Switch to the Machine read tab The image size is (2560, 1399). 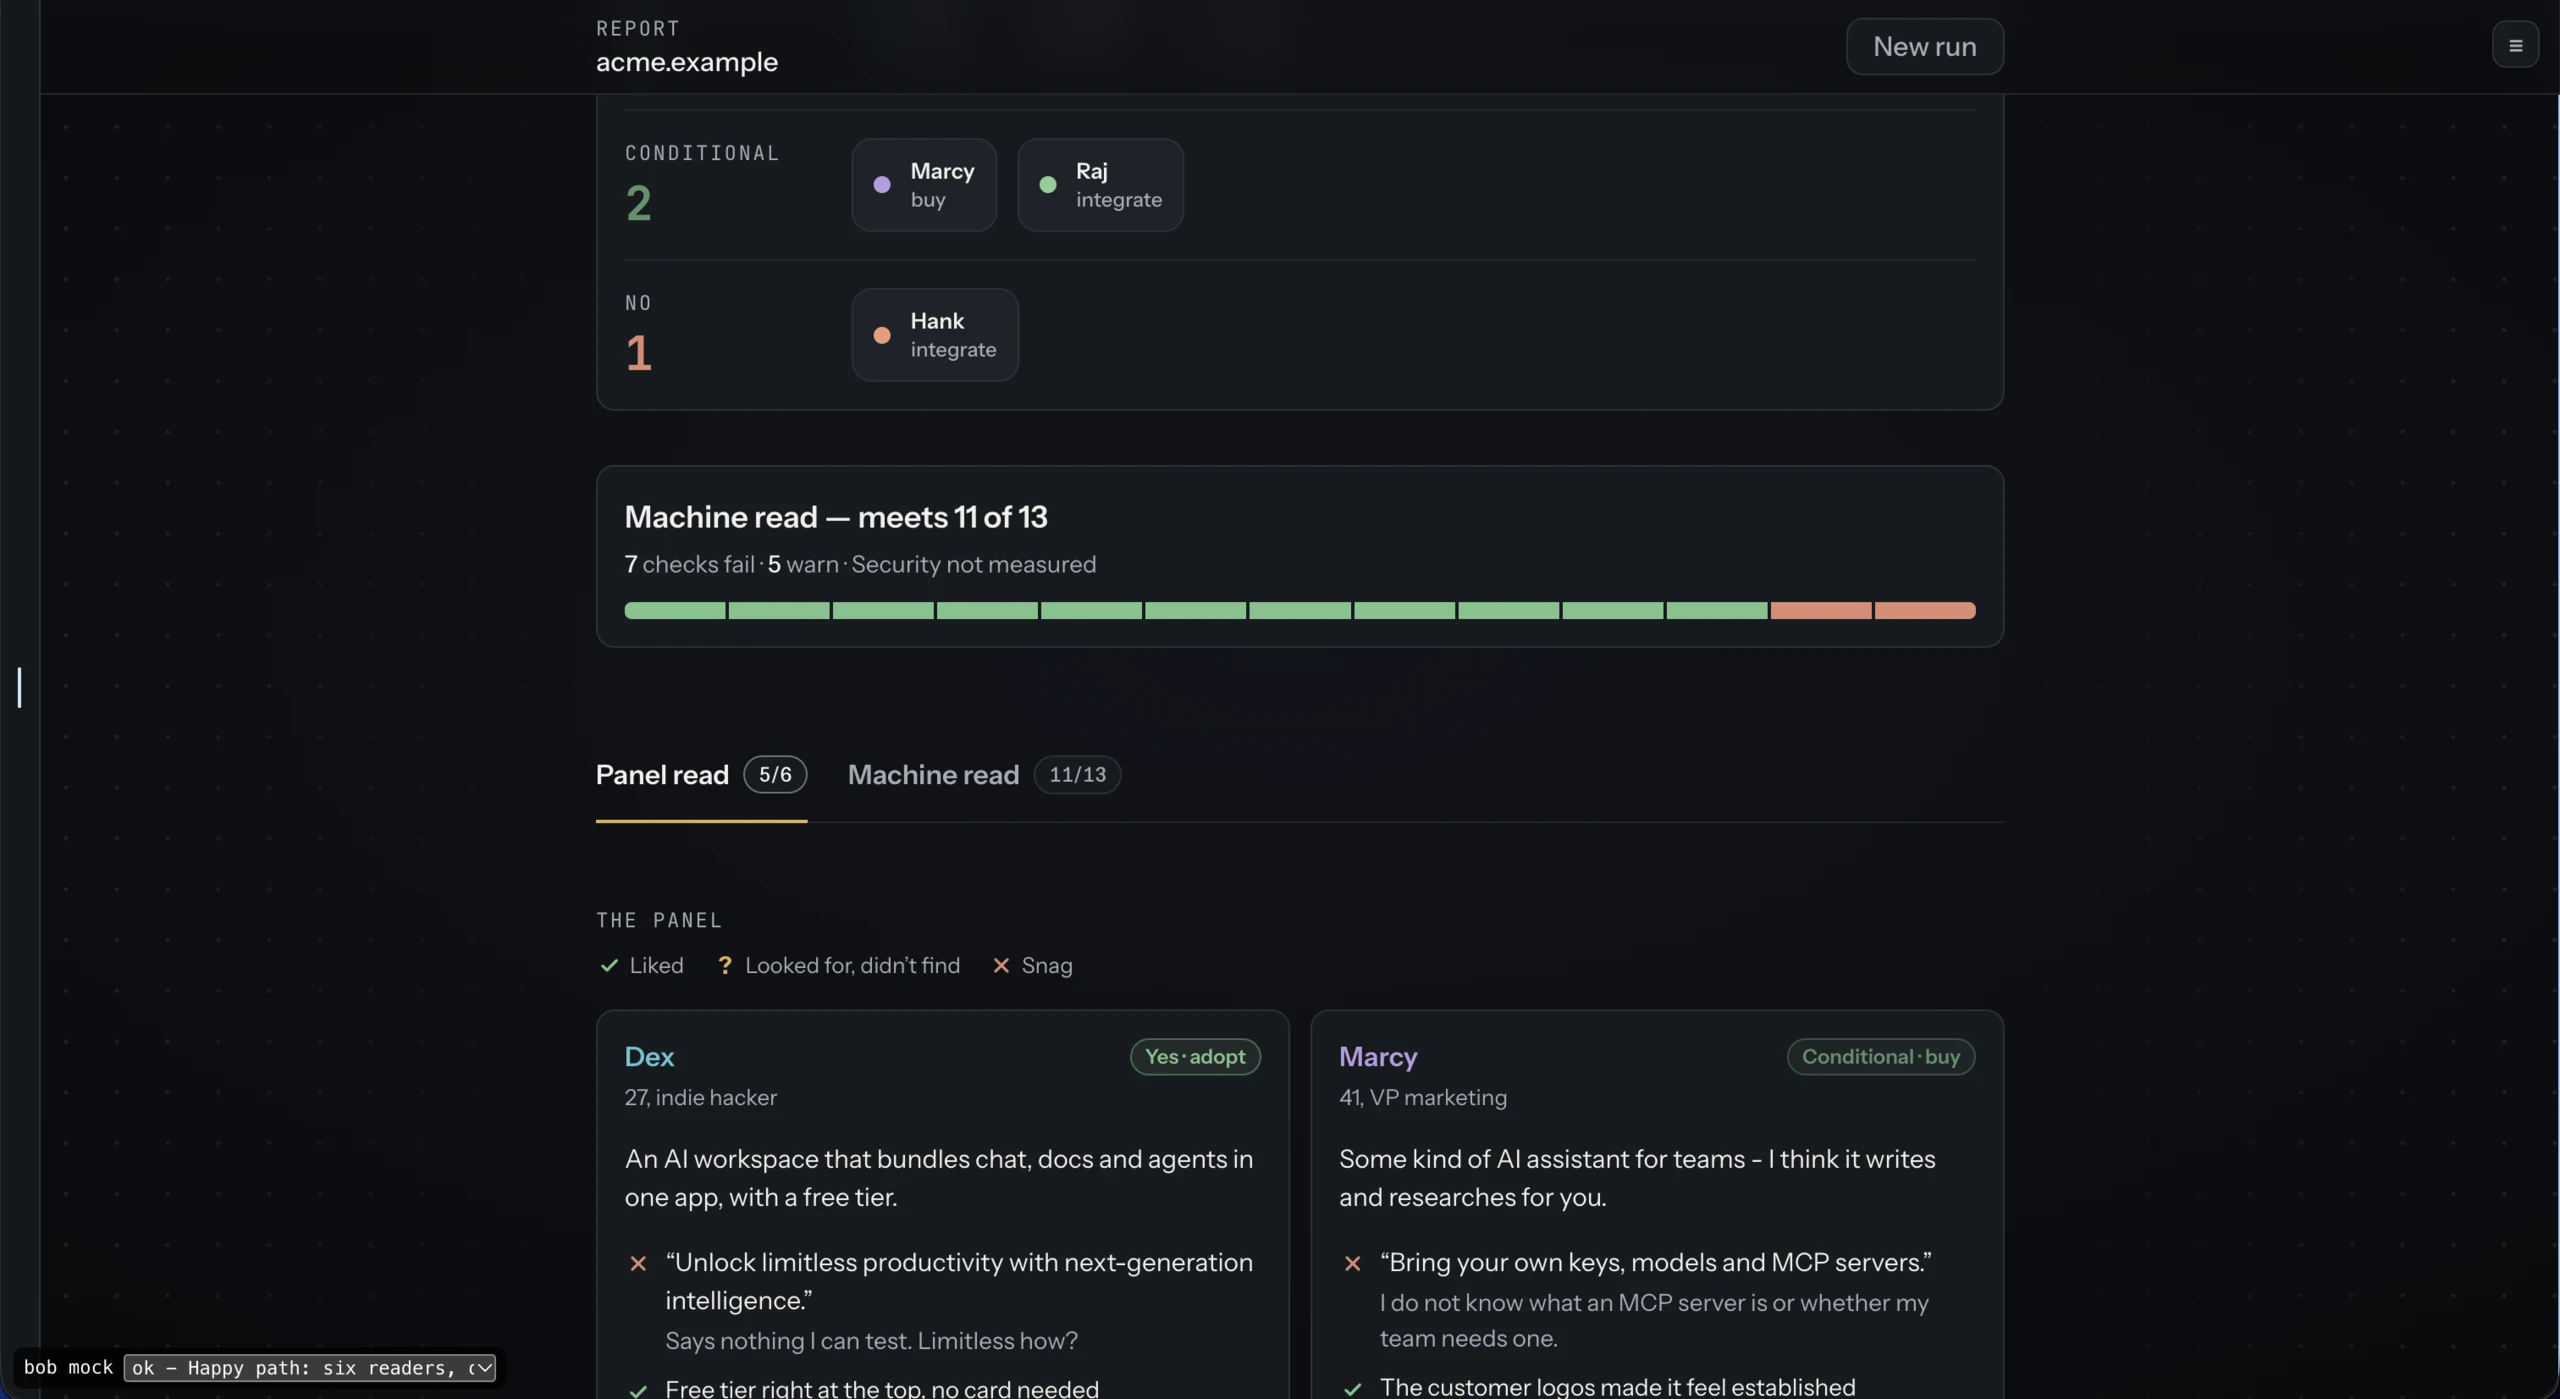point(984,775)
